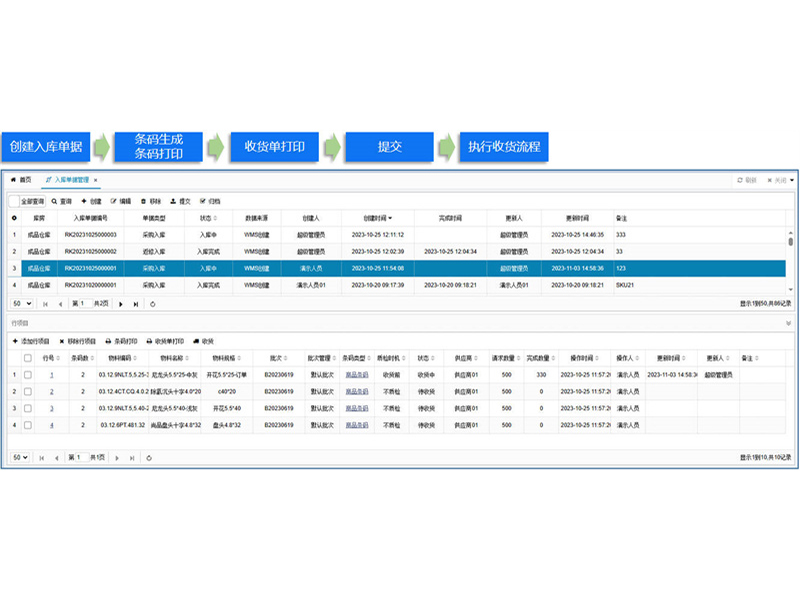The width and height of the screenshot is (800, 600).
Task: Click the 移除 delete icon in toolbar
Action: pos(143,201)
